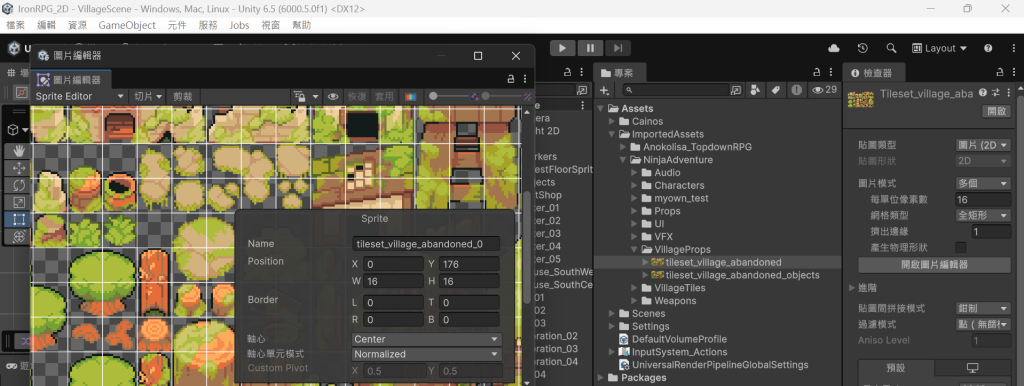Click the search-by-log-type icon in Project panel
This screenshot has width=1024, height=386.
click(x=796, y=89)
